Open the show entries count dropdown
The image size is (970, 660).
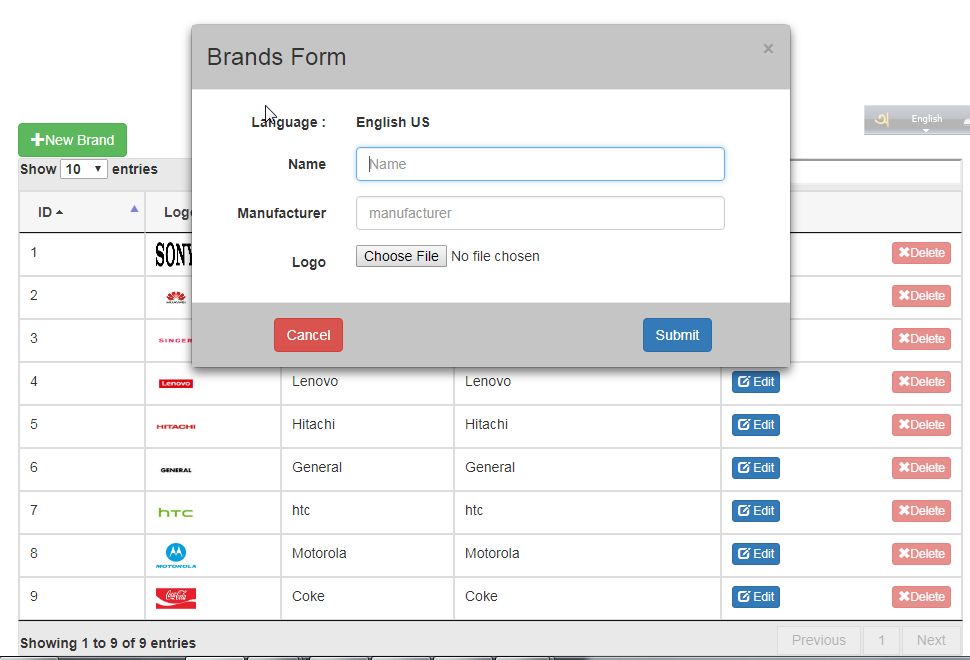pyautogui.click(x=84, y=169)
